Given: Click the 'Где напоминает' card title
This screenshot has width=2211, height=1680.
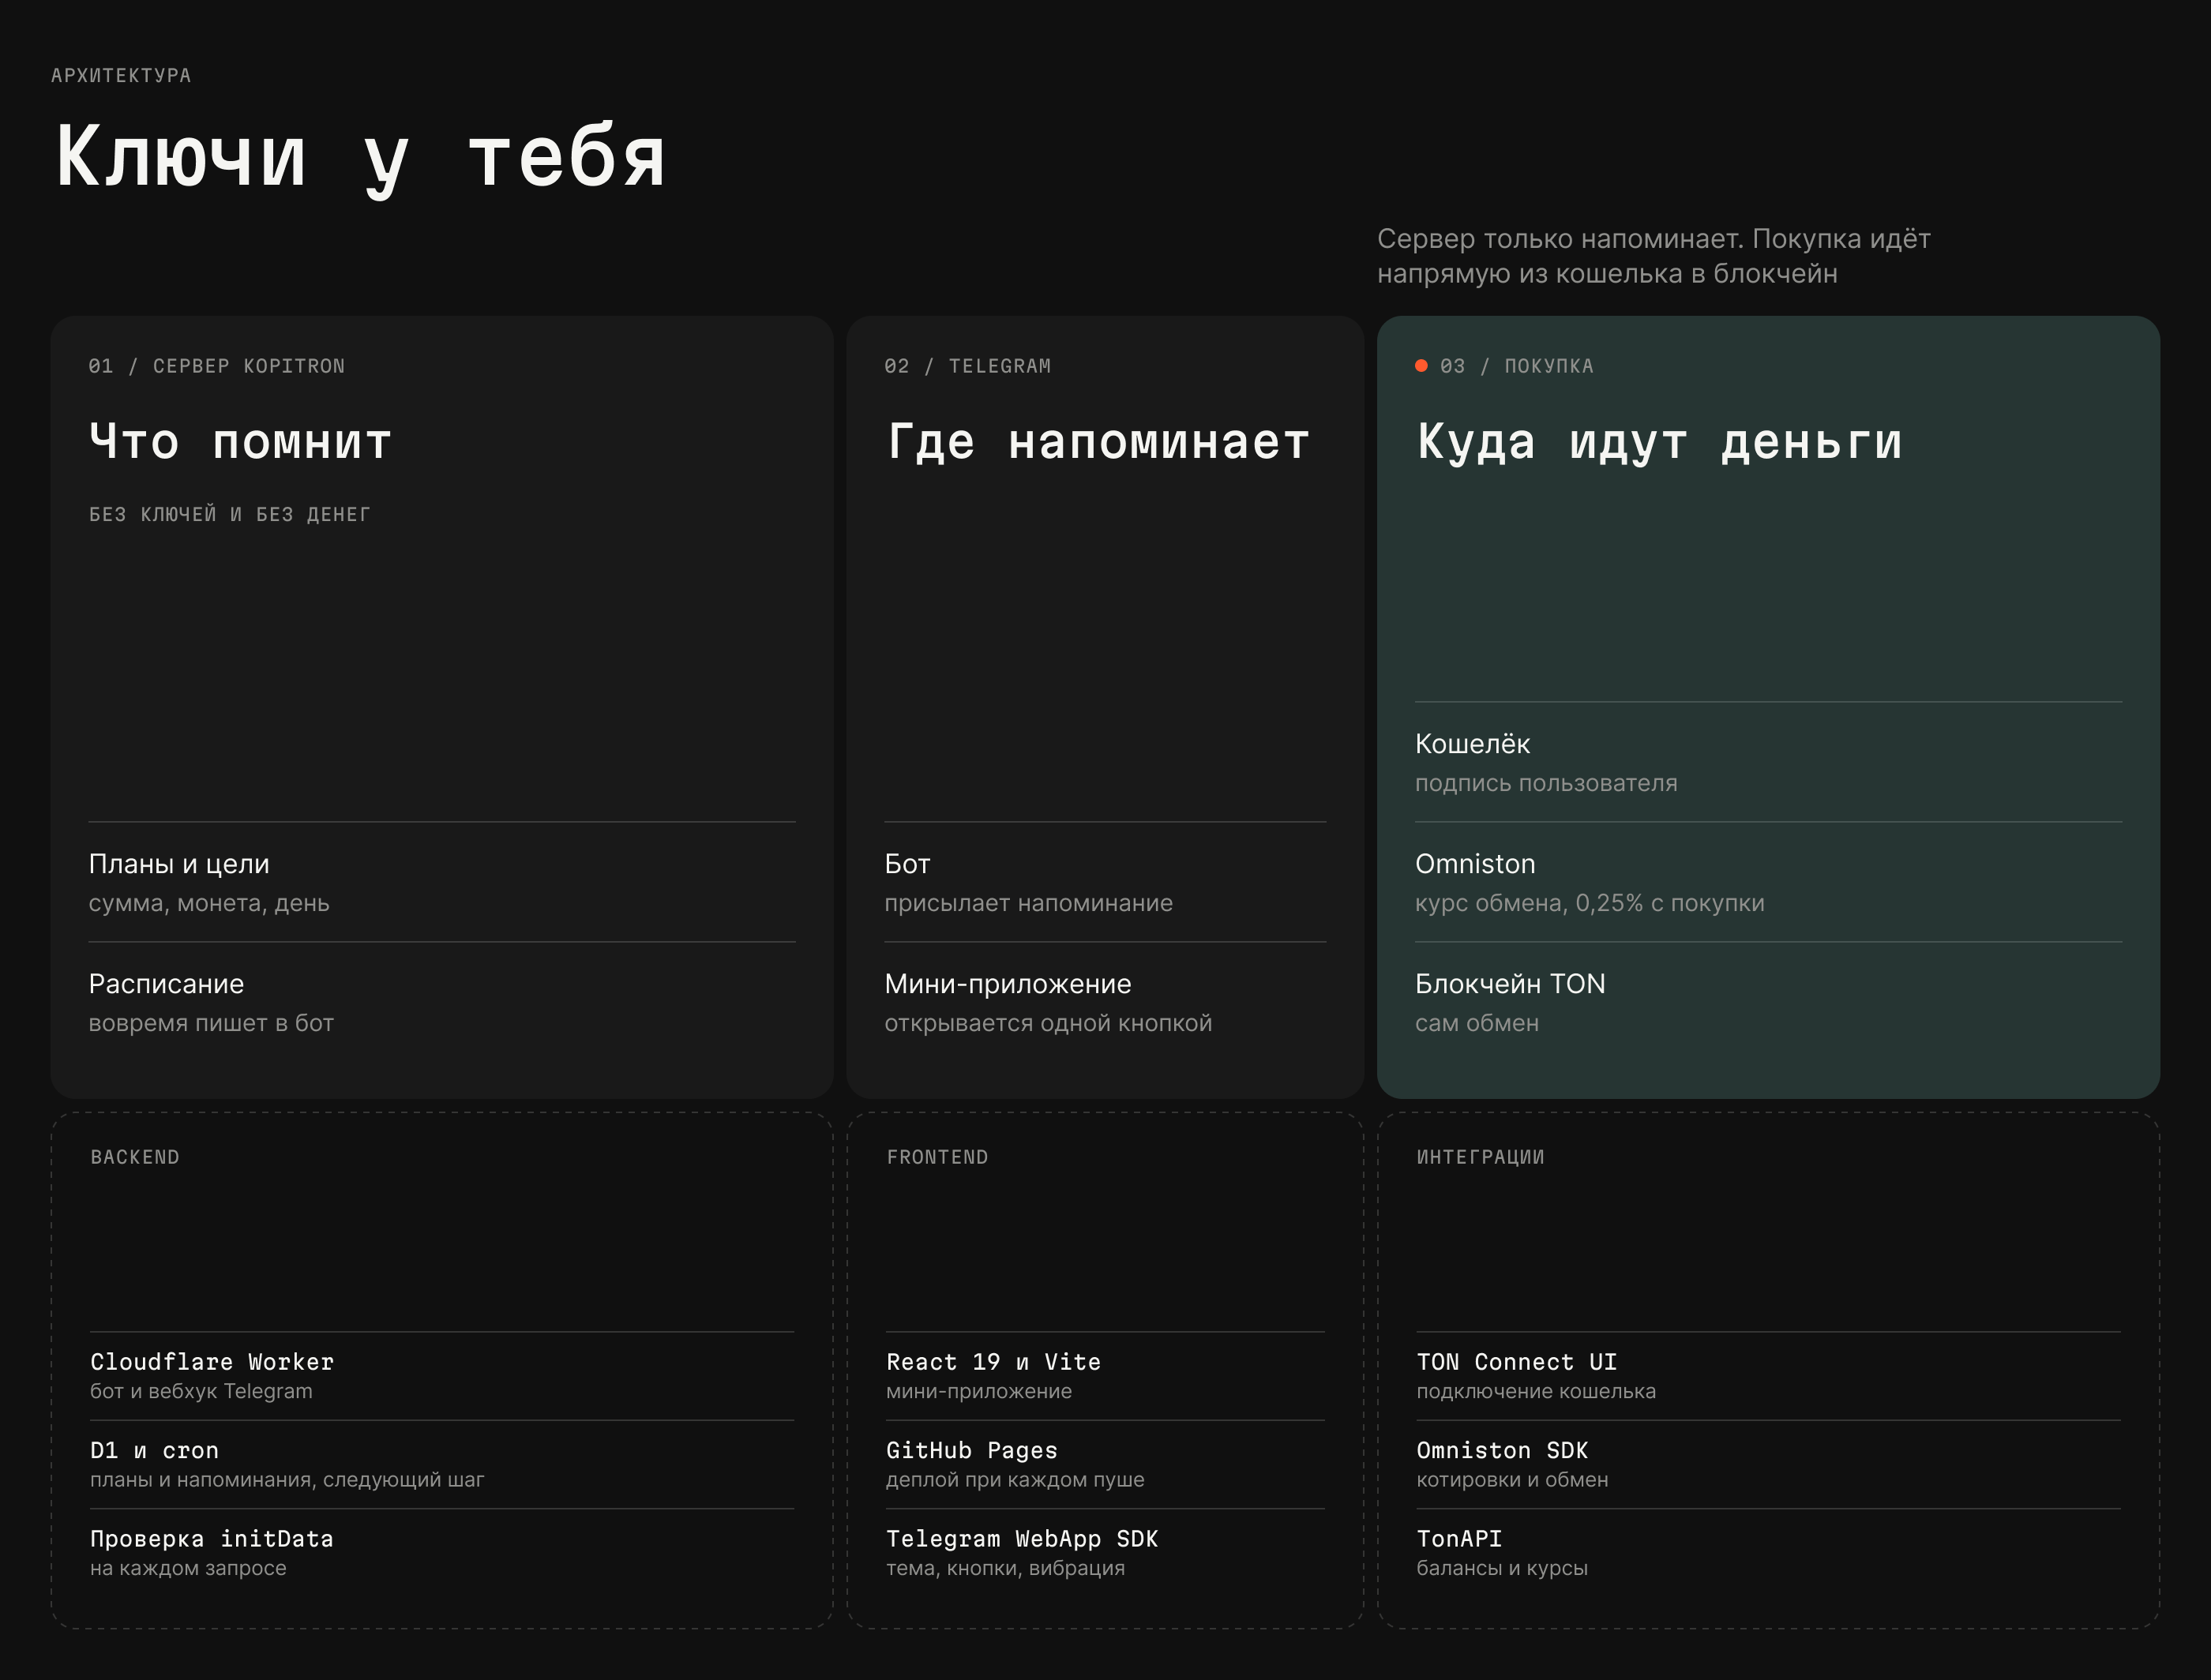Looking at the screenshot, I should tap(1098, 442).
